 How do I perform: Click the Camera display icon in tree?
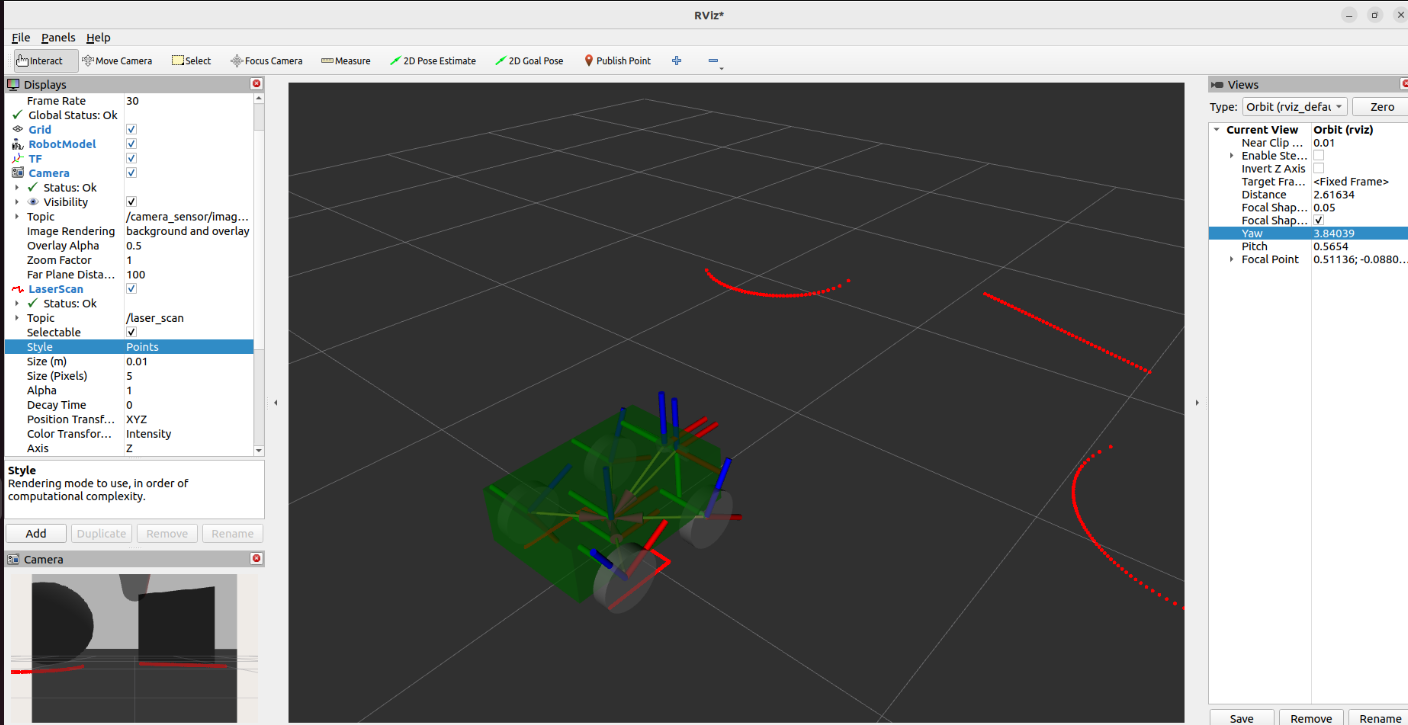point(18,173)
